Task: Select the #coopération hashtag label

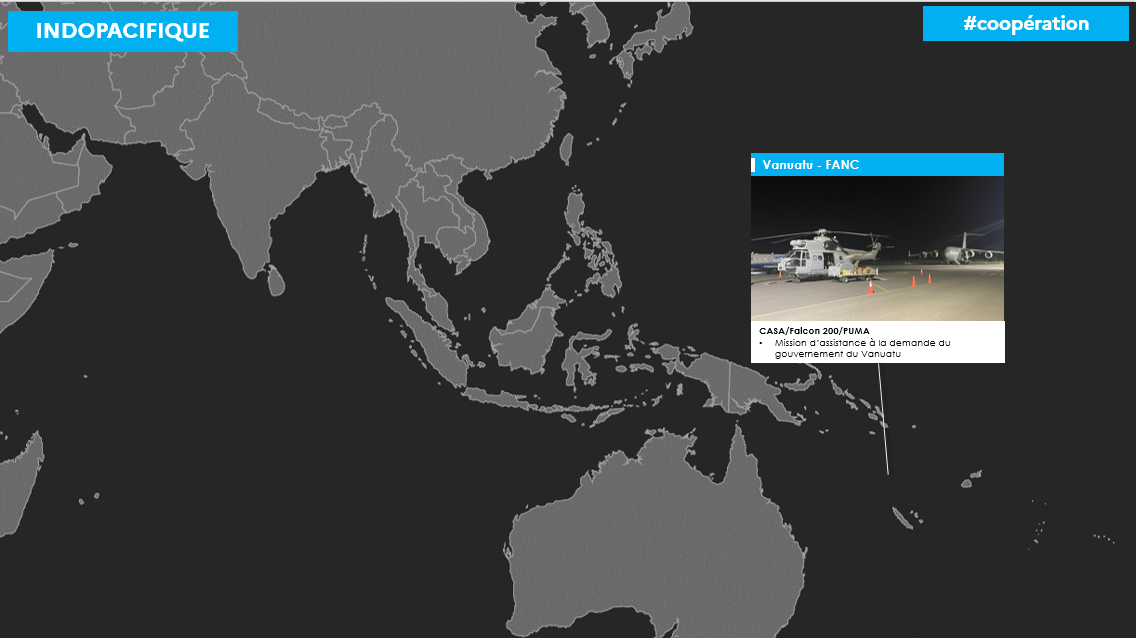Action: (x=1025, y=23)
